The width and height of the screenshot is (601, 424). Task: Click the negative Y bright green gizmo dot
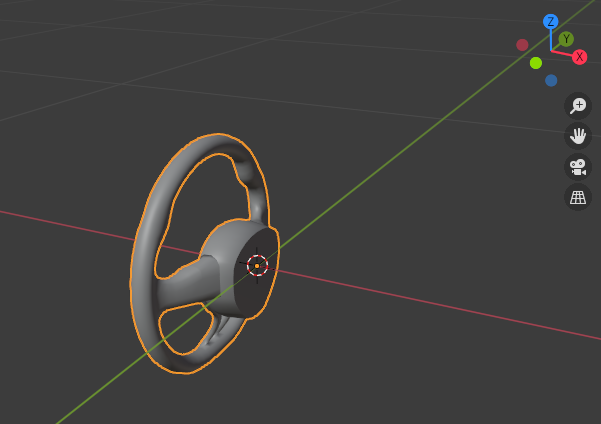[536, 63]
